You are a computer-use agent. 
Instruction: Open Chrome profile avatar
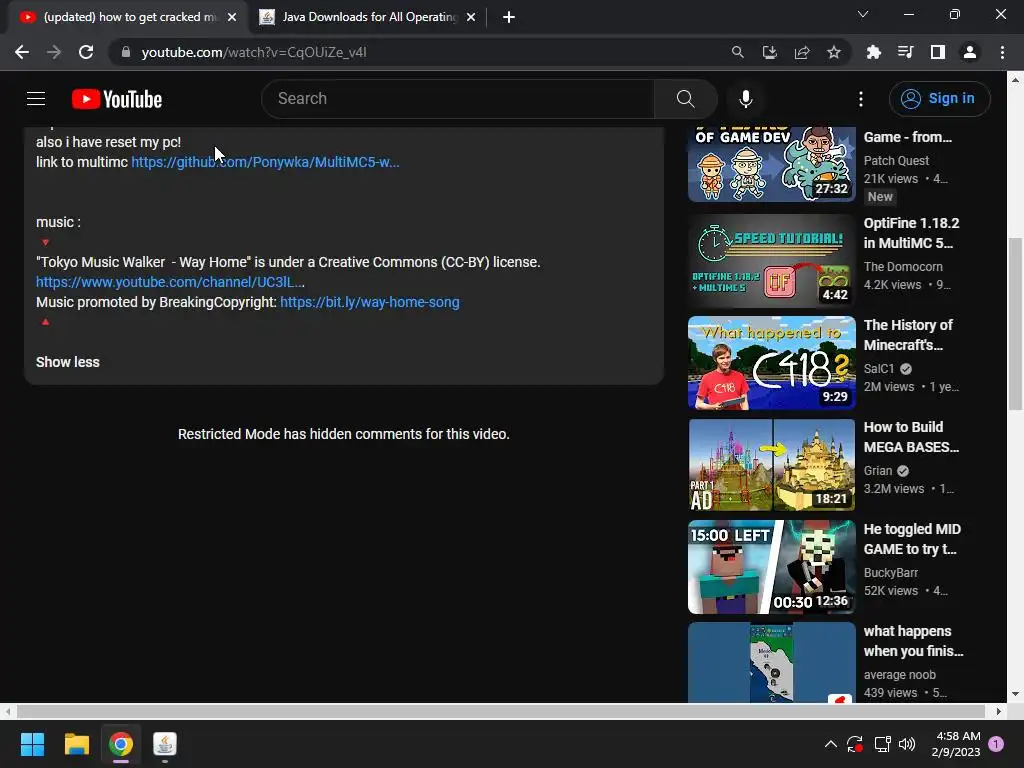(x=970, y=52)
